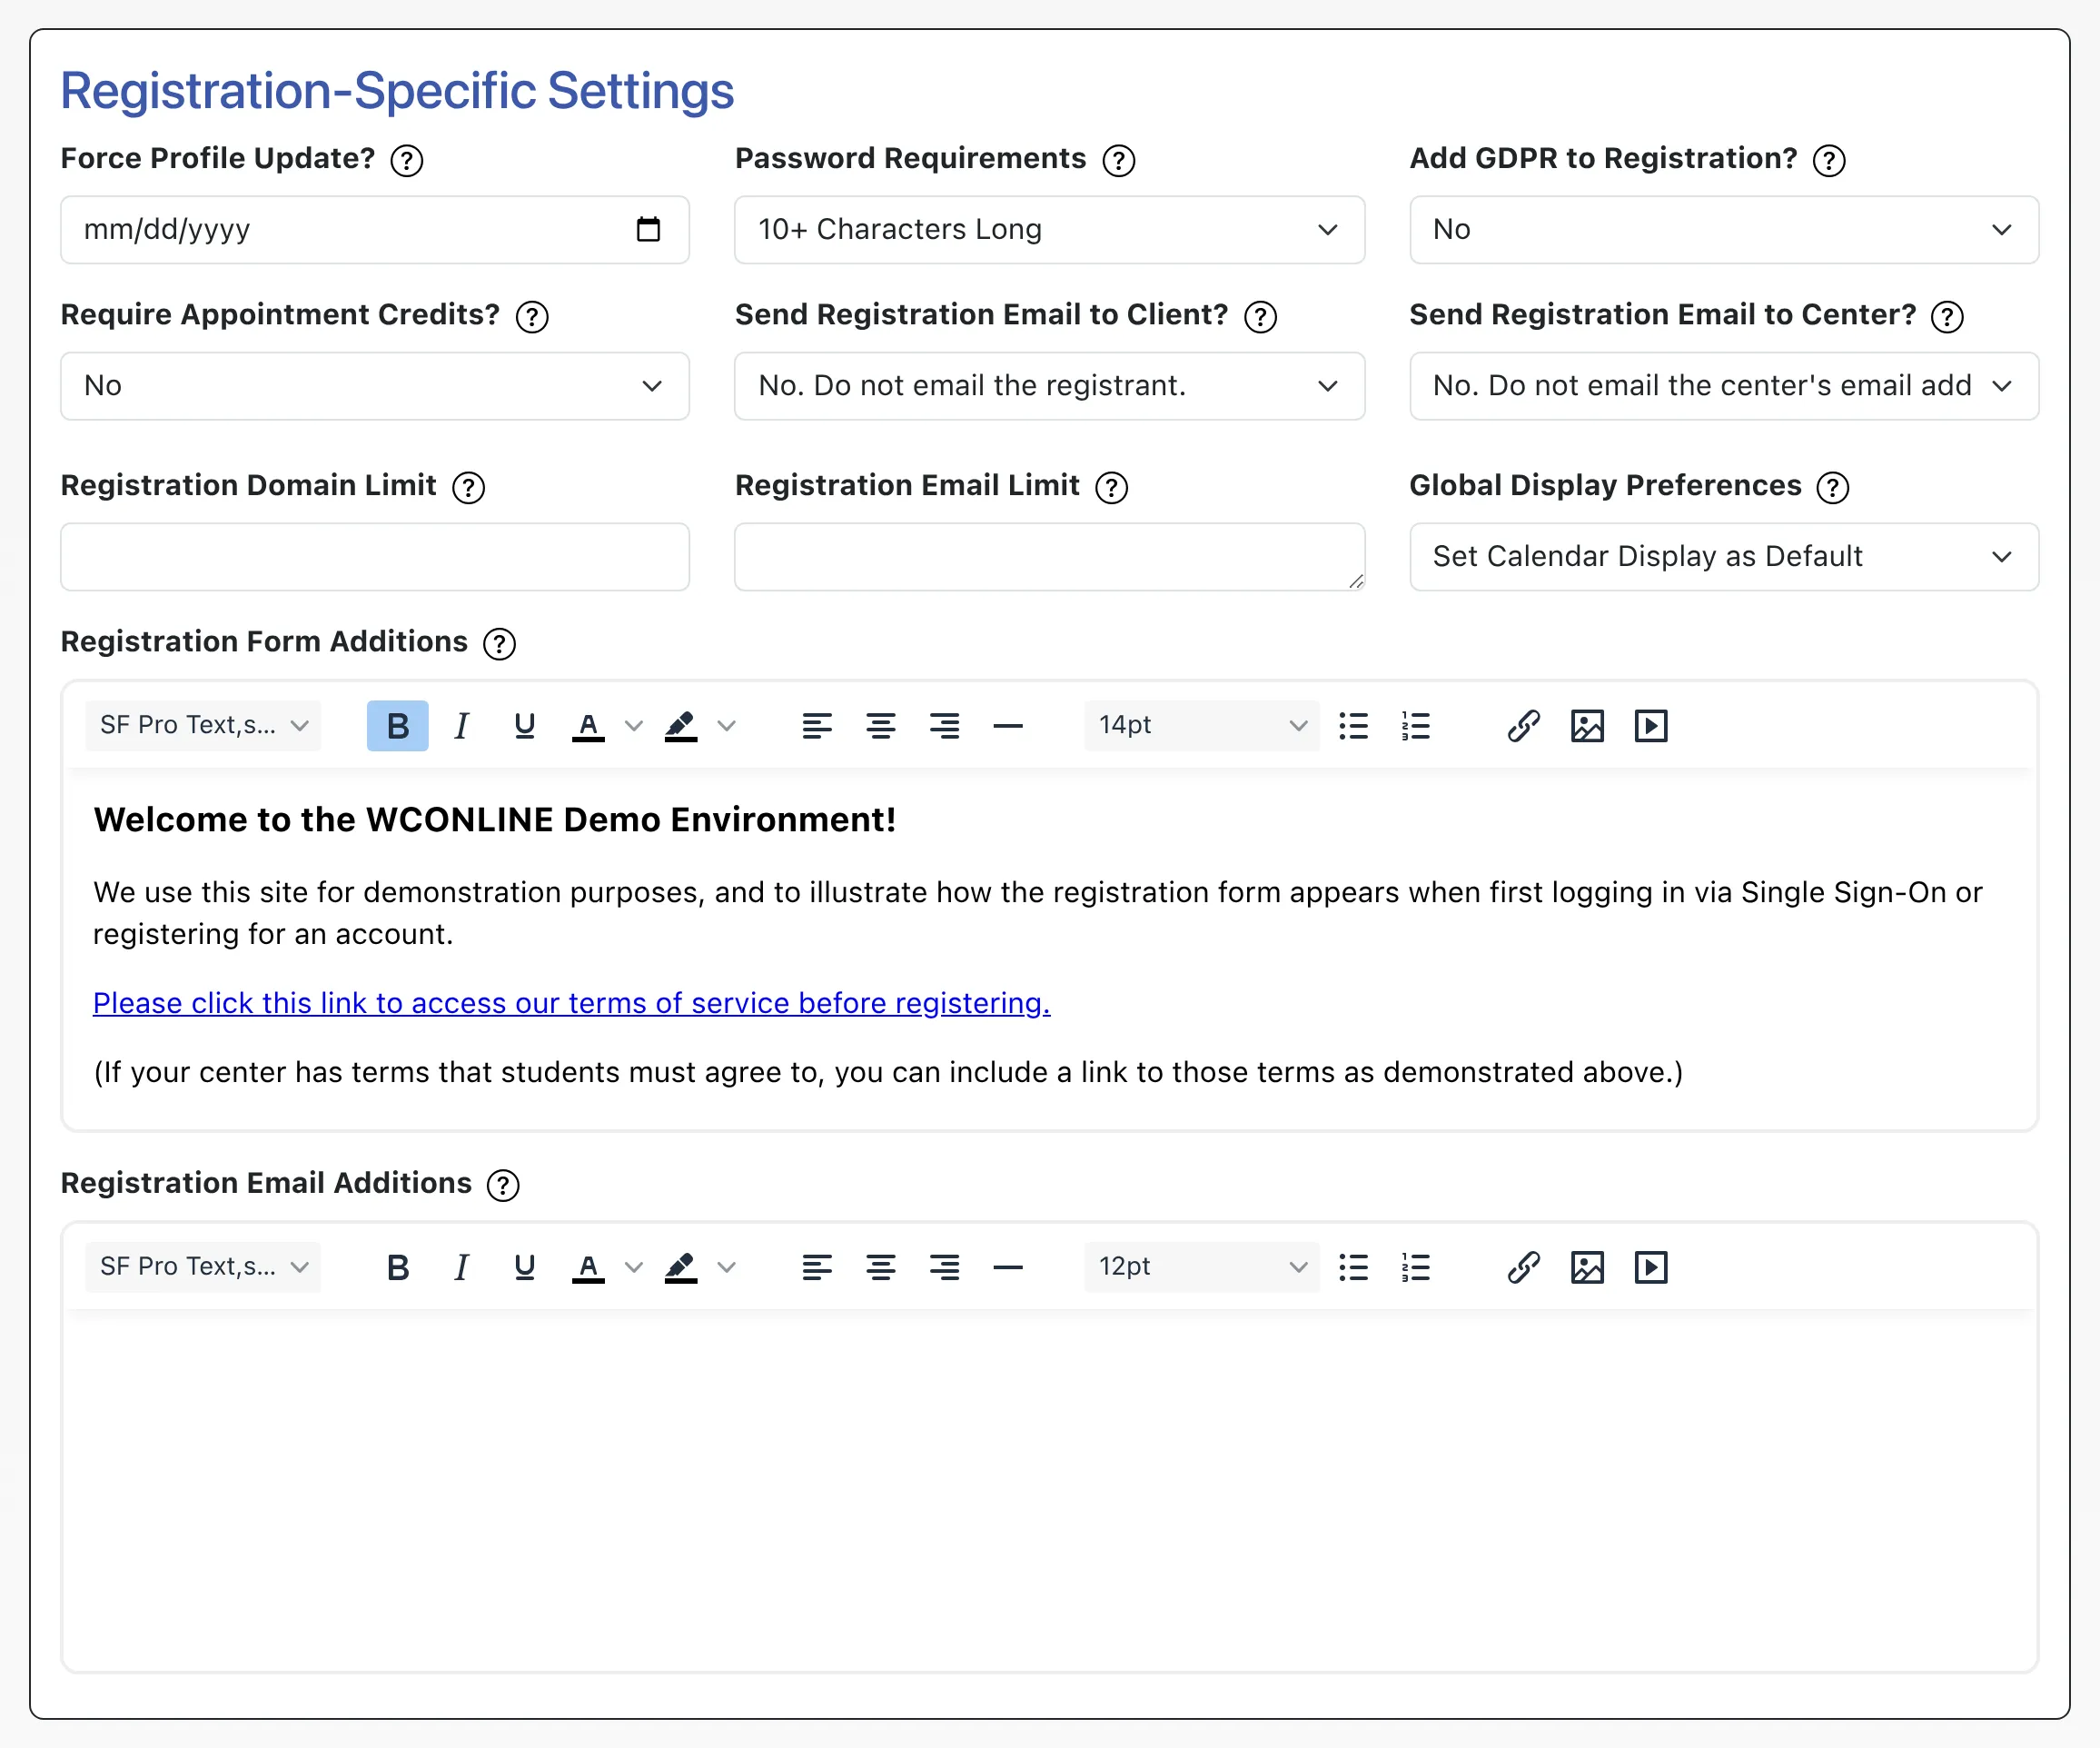Show help for Global Display Preferences
Image resolution: width=2100 pixels, height=1748 pixels.
(1832, 487)
